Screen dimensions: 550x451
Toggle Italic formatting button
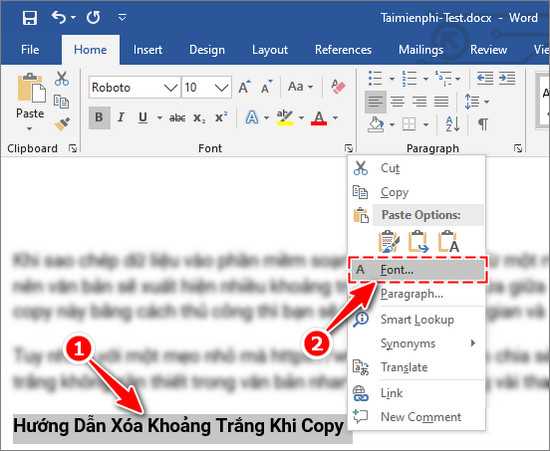[121, 117]
